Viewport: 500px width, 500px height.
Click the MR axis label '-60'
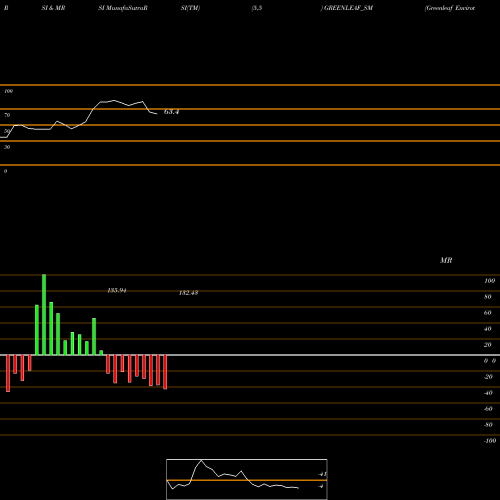[488, 409]
